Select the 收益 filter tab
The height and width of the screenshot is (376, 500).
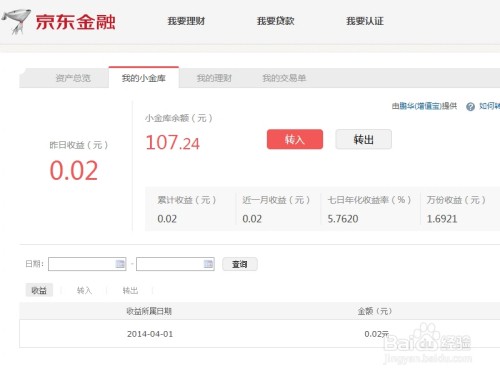pyautogui.click(x=39, y=290)
